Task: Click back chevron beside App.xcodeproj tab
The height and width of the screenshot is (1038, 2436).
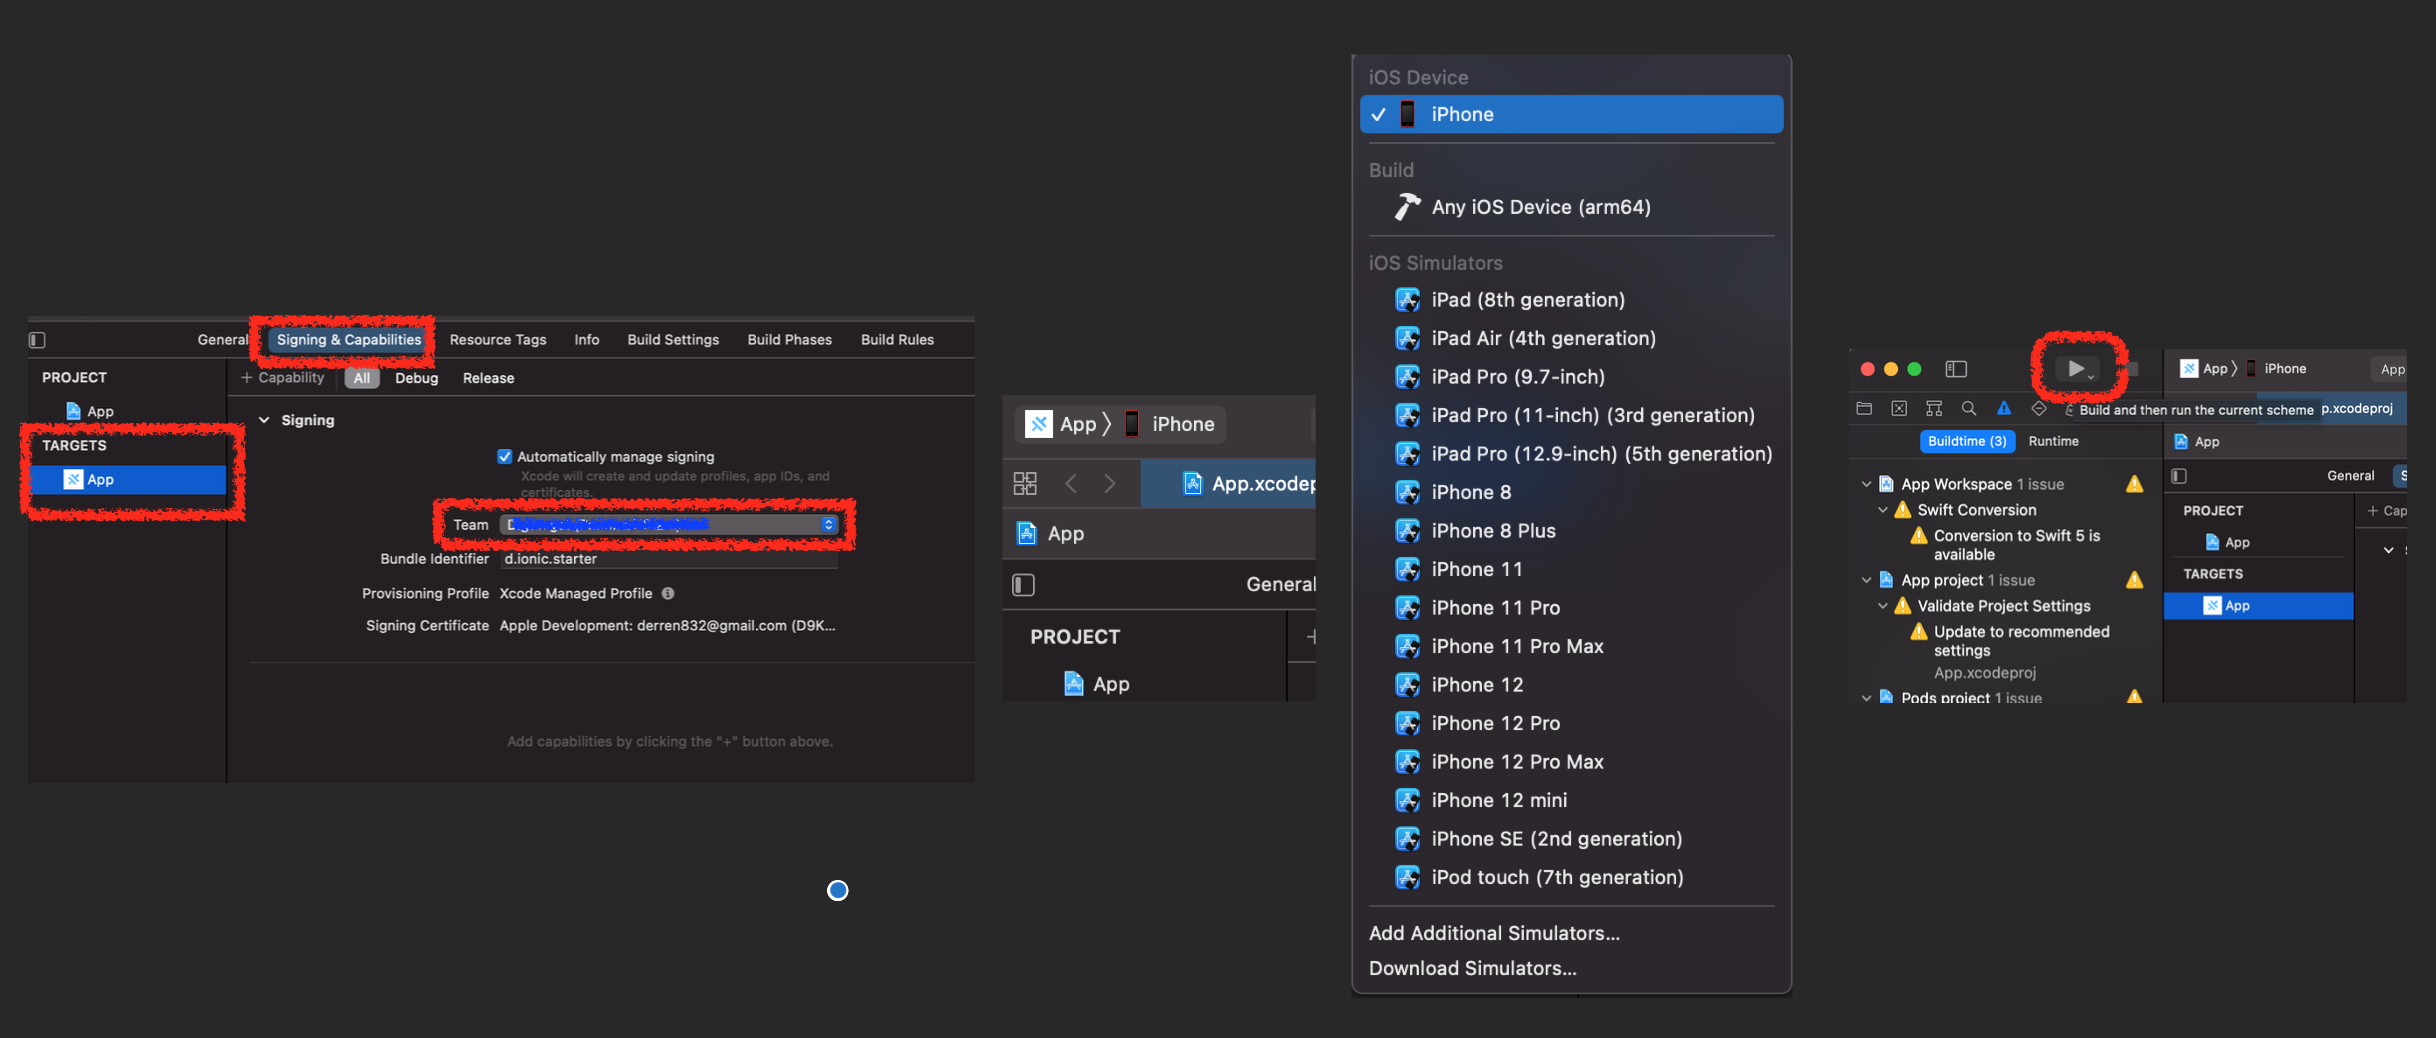Action: (1071, 484)
